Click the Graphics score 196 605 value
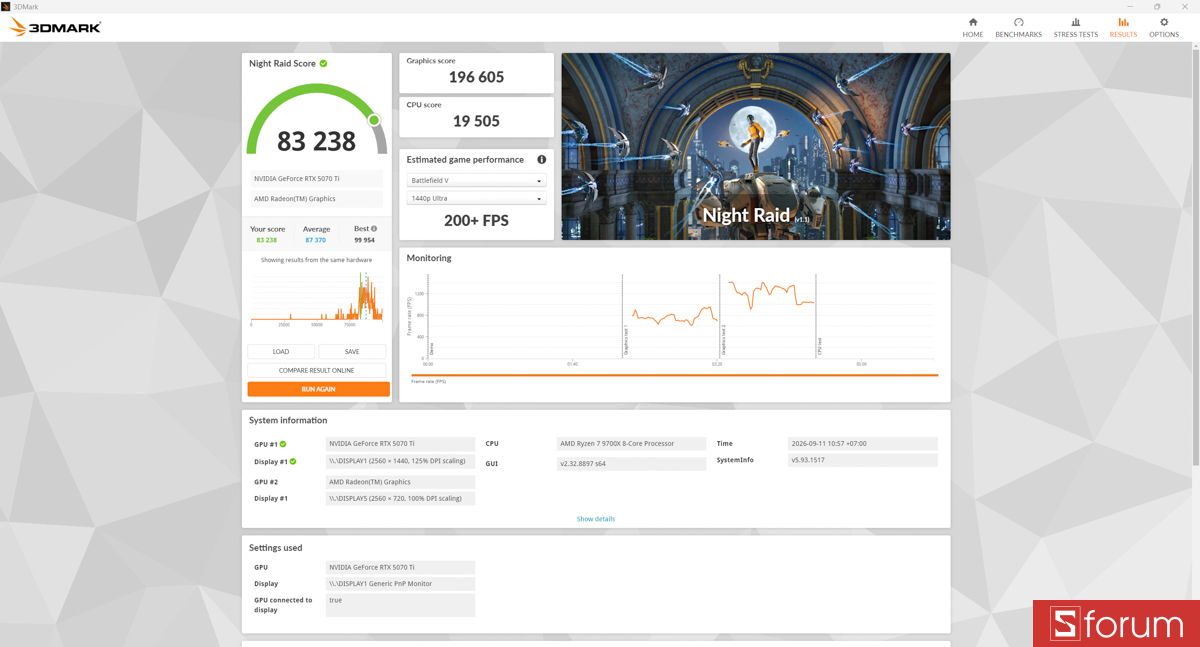The width and height of the screenshot is (1200, 647). [476, 77]
